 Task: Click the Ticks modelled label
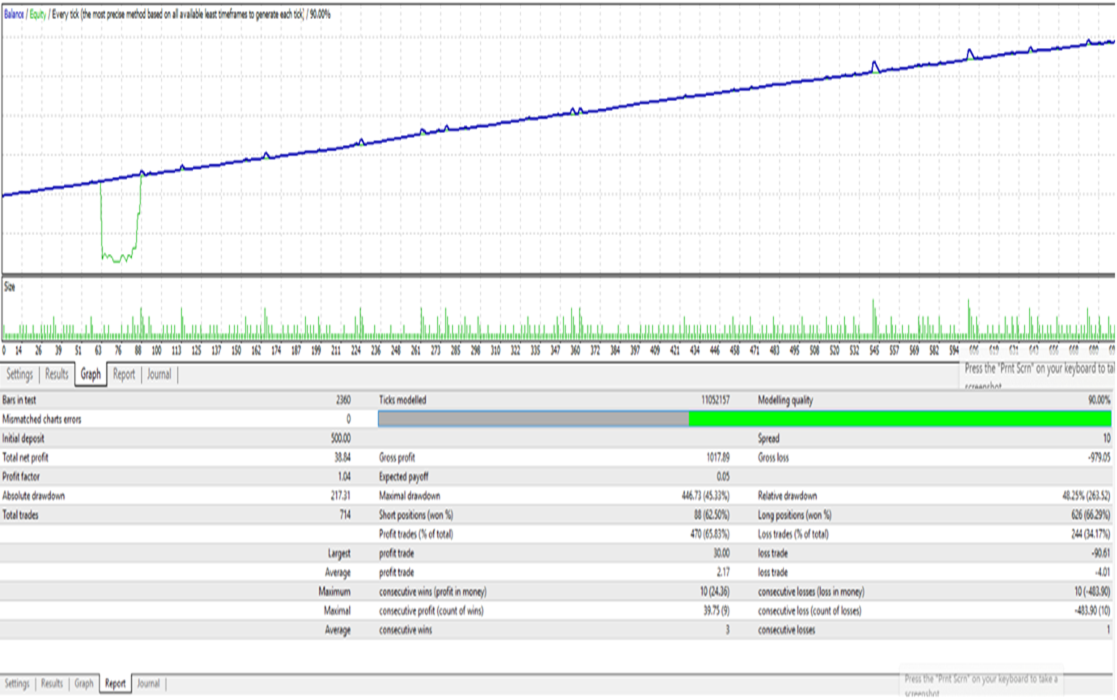point(403,400)
